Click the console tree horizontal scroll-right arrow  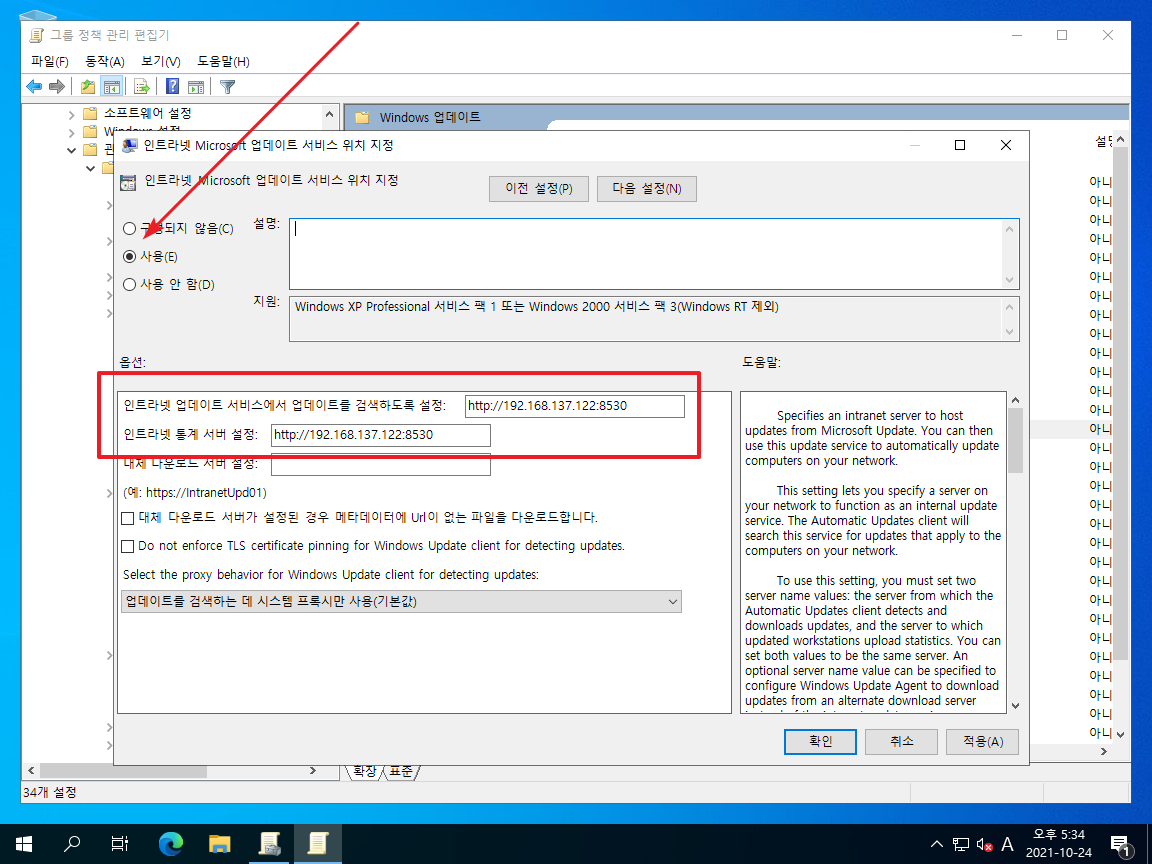pyautogui.click(x=313, y=771)
